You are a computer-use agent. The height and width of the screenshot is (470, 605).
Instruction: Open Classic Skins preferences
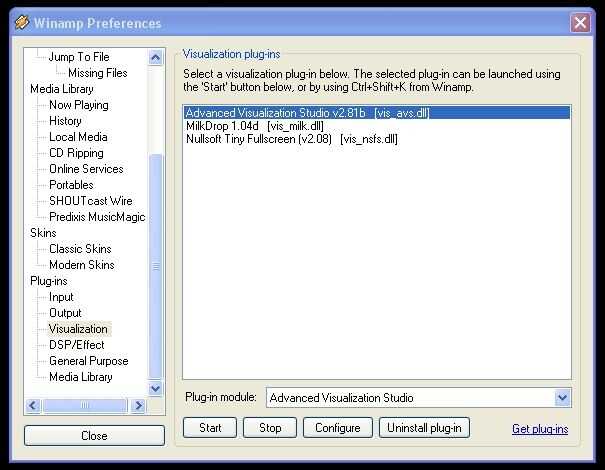[80, 249]
